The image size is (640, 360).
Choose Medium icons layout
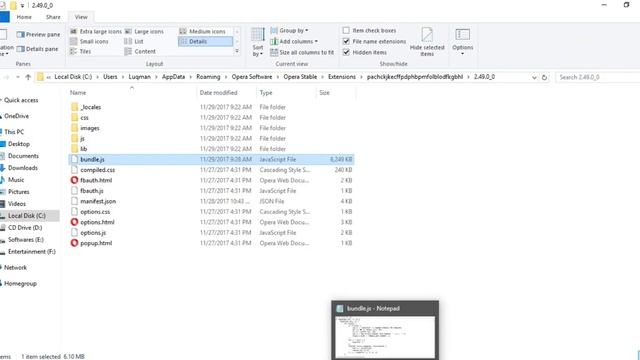(202, 31)
